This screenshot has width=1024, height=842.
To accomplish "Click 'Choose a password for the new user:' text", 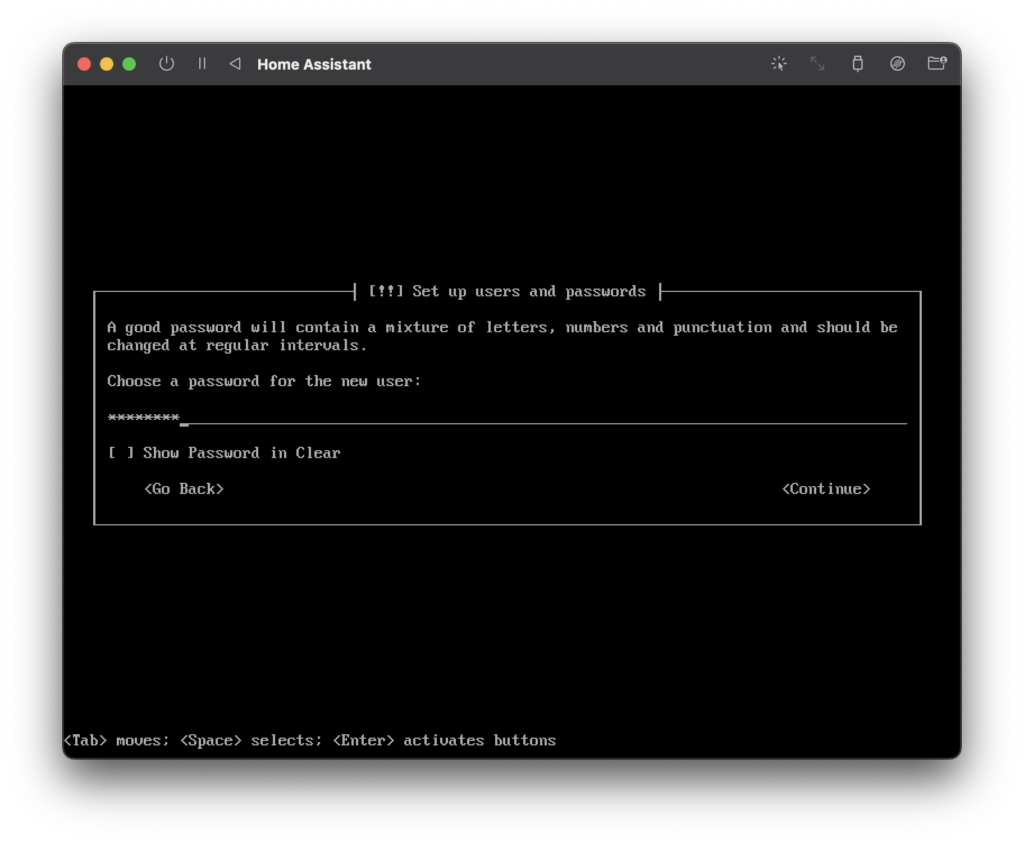I will click(x=264, y=381).
